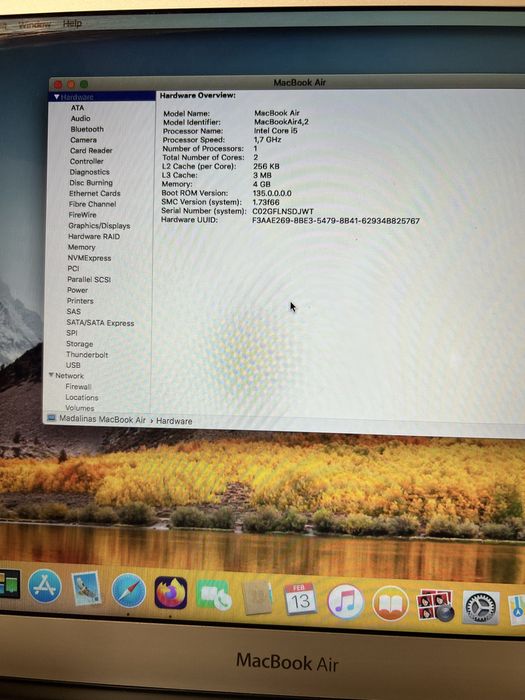Select Volumes under Network
This screenshot has width=525, height=700.
coord(79,408)
